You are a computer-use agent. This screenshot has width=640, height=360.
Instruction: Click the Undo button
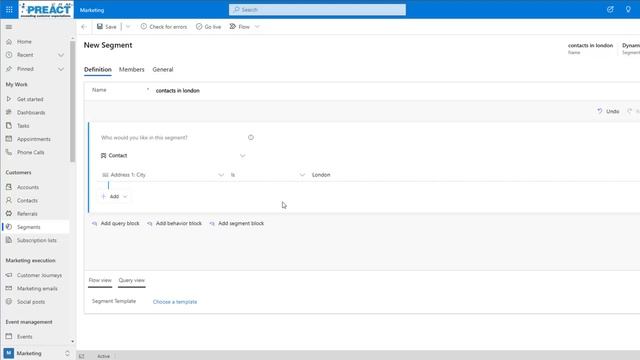608,111
